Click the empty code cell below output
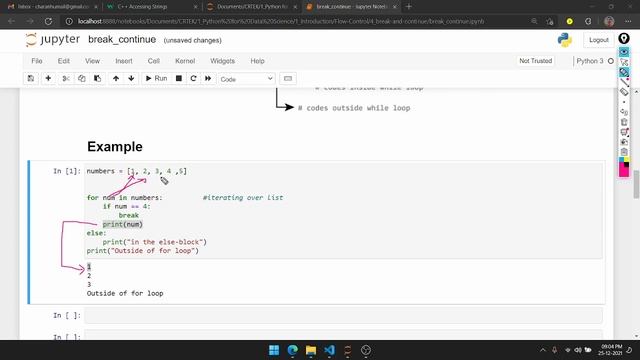 [343, 316]
